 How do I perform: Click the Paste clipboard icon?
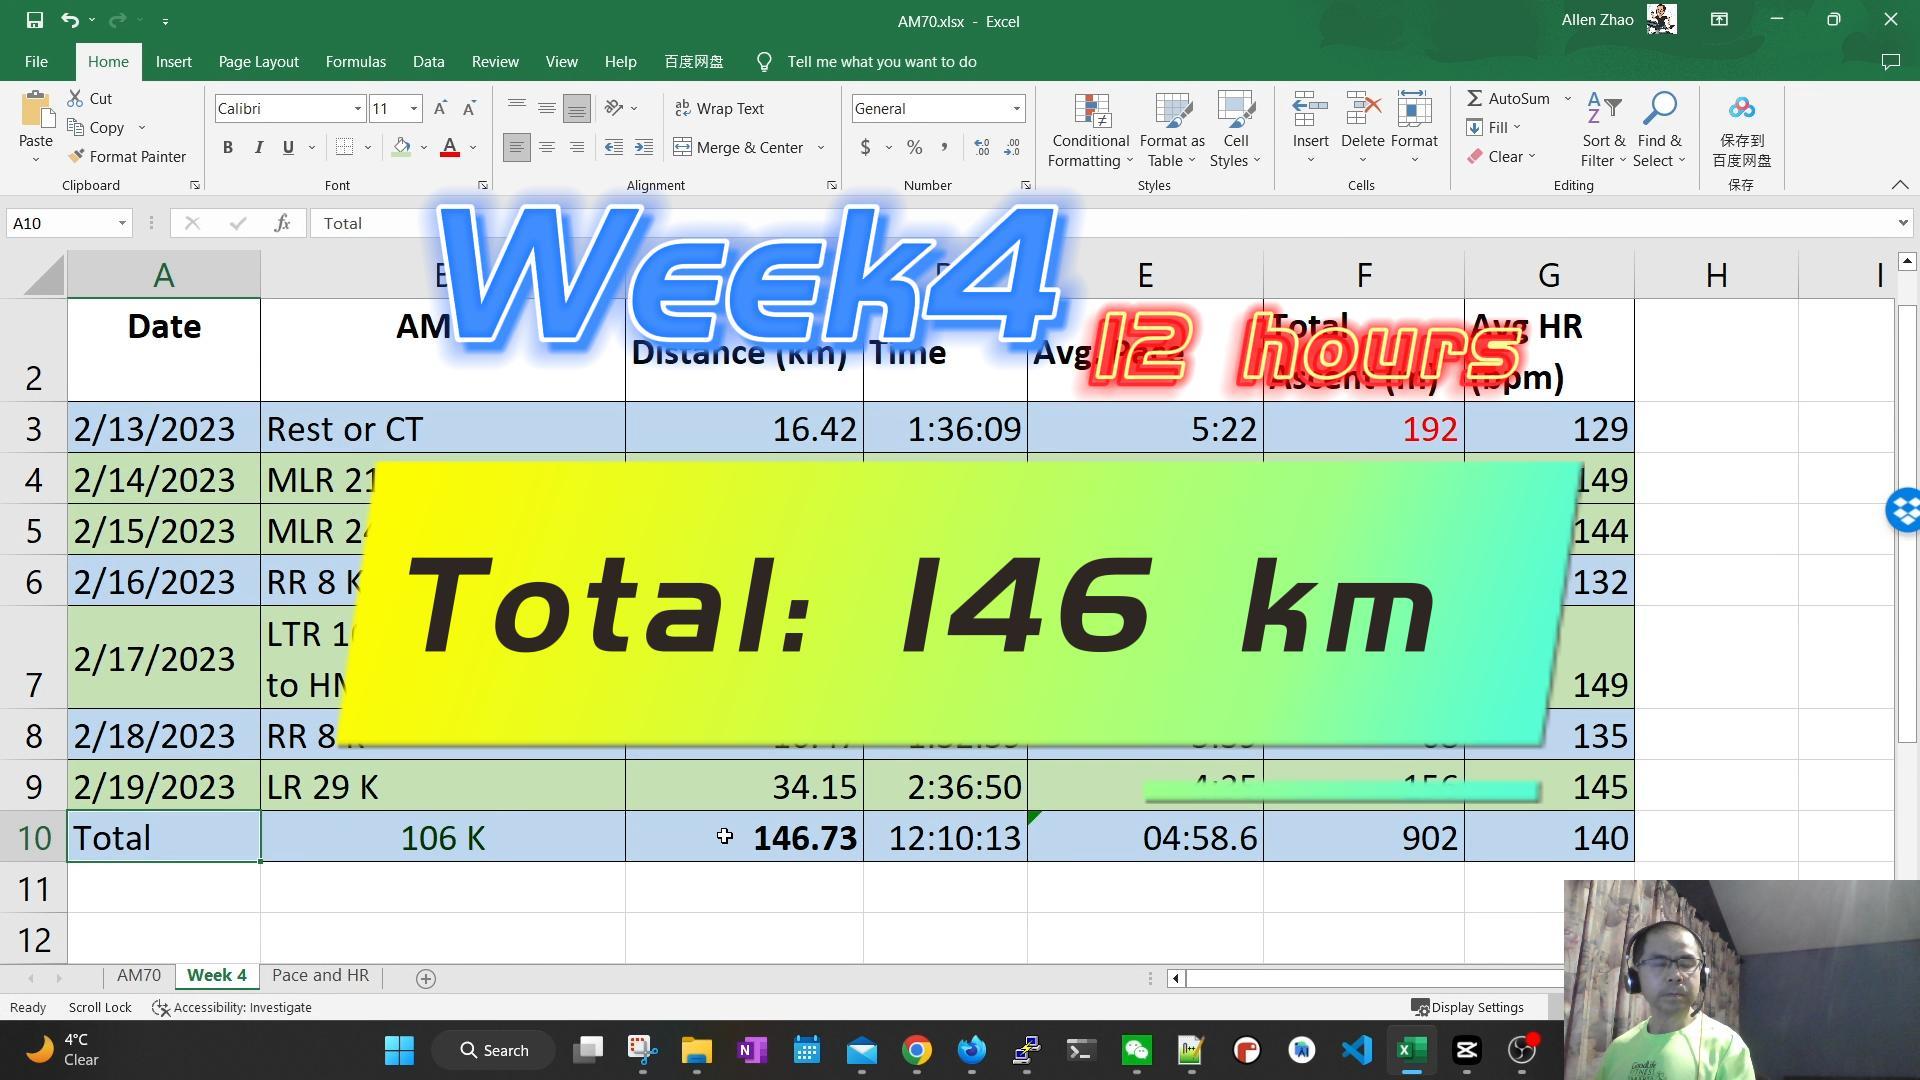(x=36, y=111)
